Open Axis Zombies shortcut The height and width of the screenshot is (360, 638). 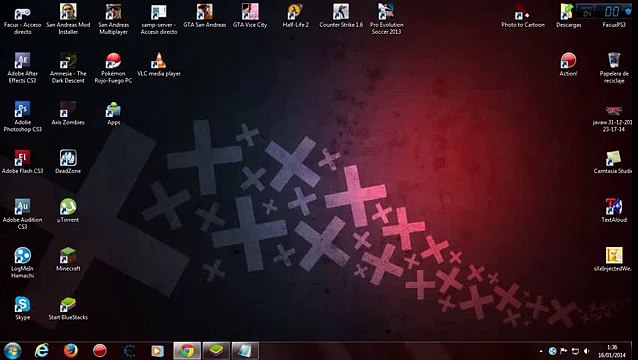[x=68, y=114]
